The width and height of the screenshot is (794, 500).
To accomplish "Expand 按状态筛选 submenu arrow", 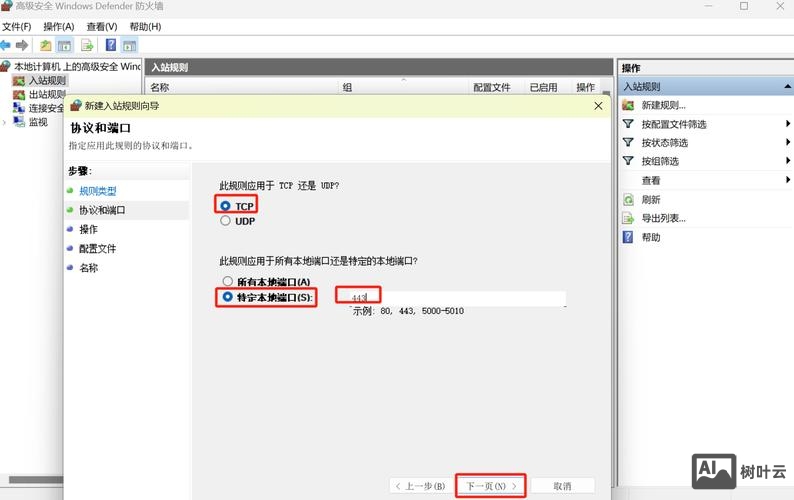I will (x=788, y=142).
